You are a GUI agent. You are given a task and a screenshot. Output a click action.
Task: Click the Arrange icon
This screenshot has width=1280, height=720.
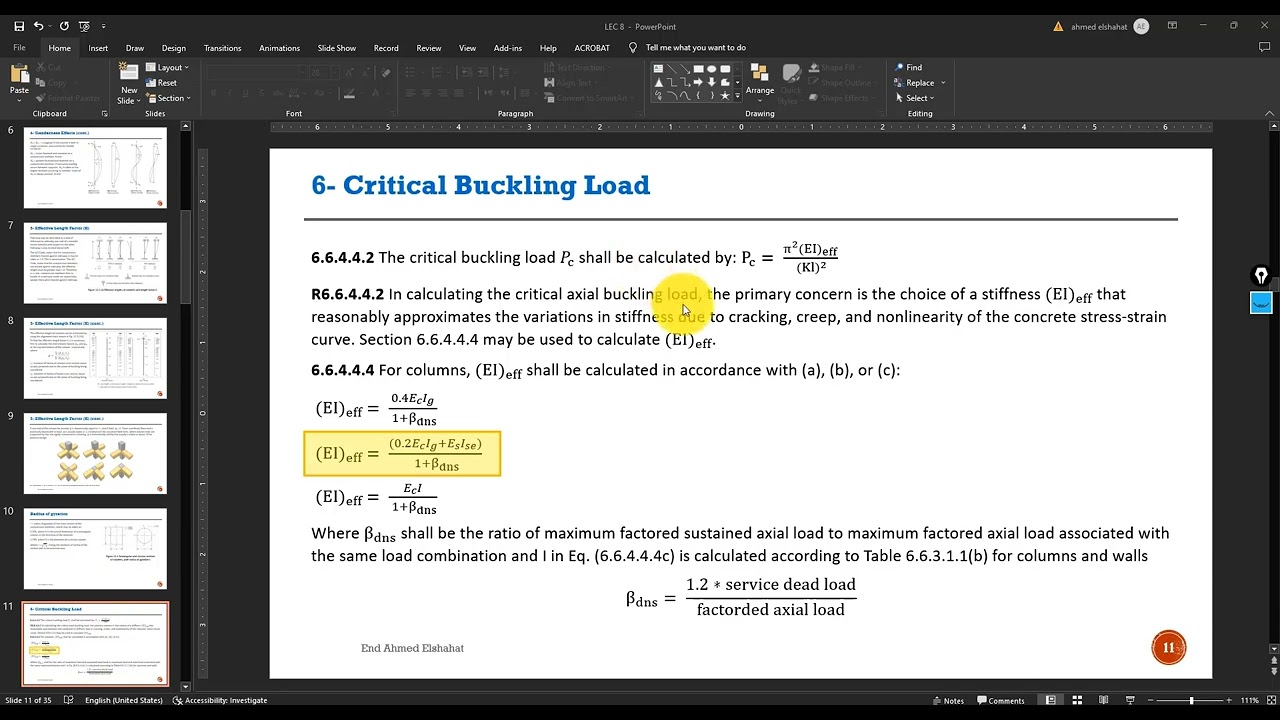(x=760, y=74)
